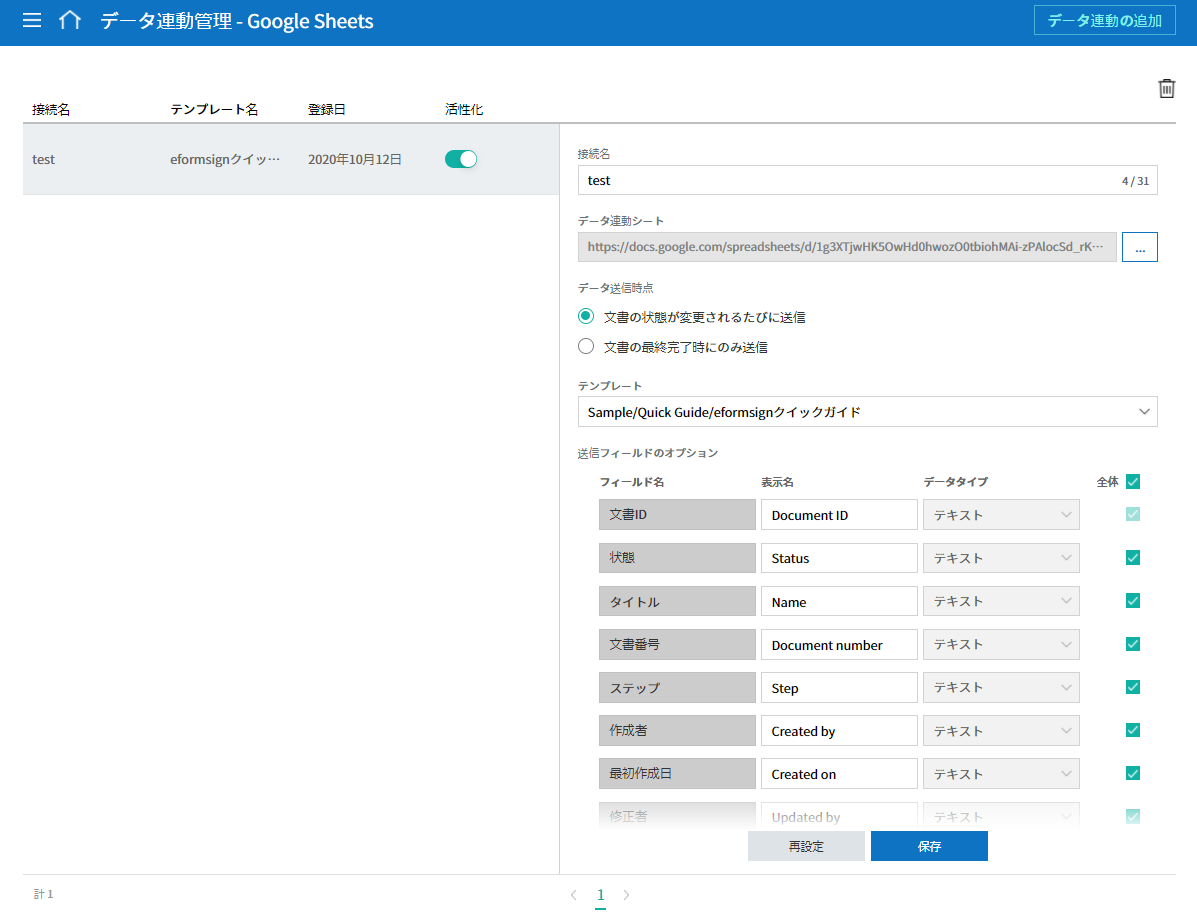
Task: Click template name eformsignクイッ… in the list
Action: tap(225, 160)
